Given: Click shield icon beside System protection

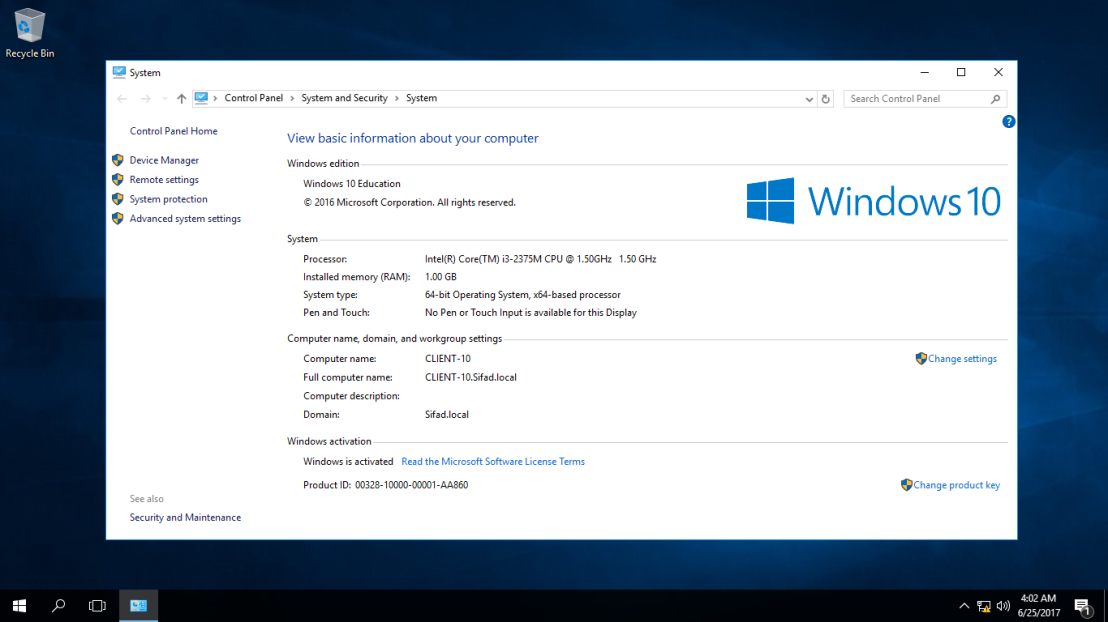Looking at the screenshot, I should [118, 199].
